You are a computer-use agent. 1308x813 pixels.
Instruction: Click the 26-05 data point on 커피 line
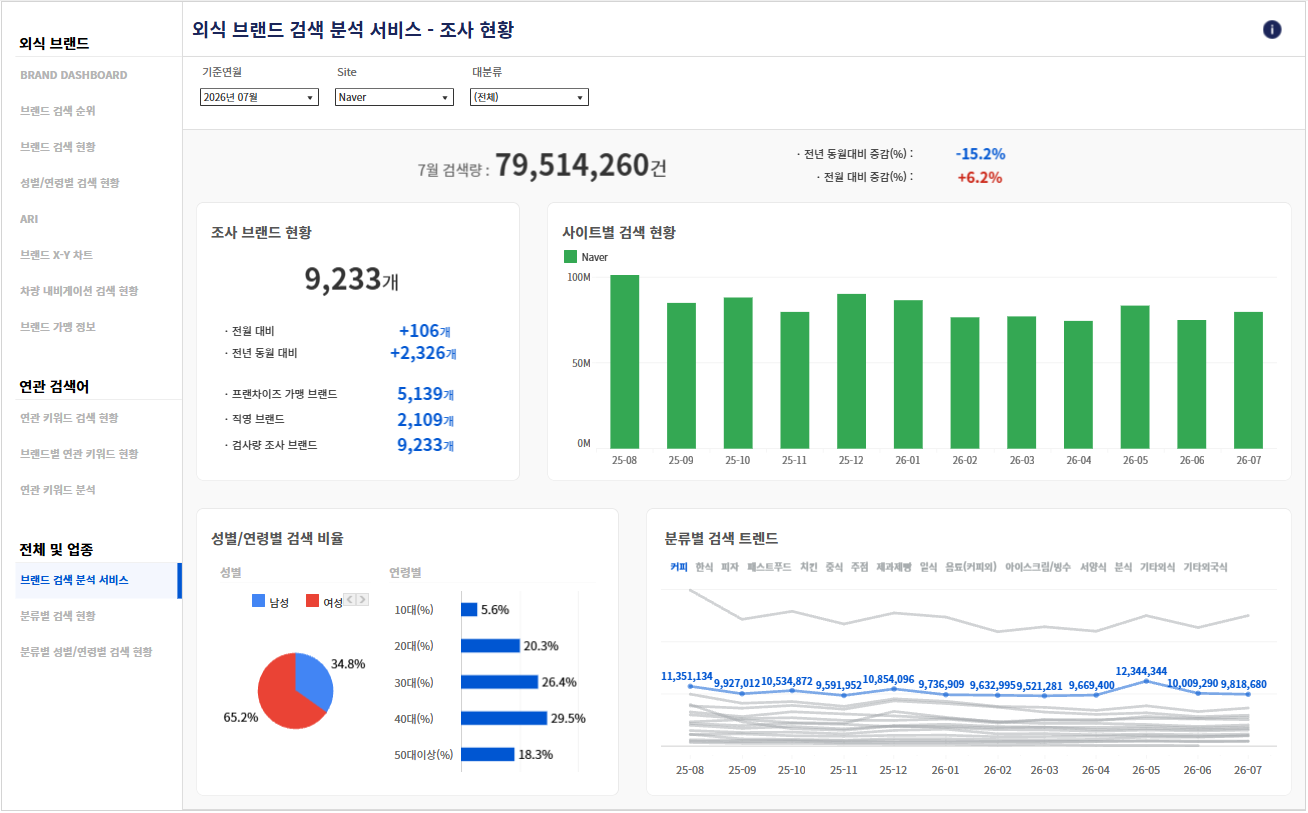click(1146, 681)
